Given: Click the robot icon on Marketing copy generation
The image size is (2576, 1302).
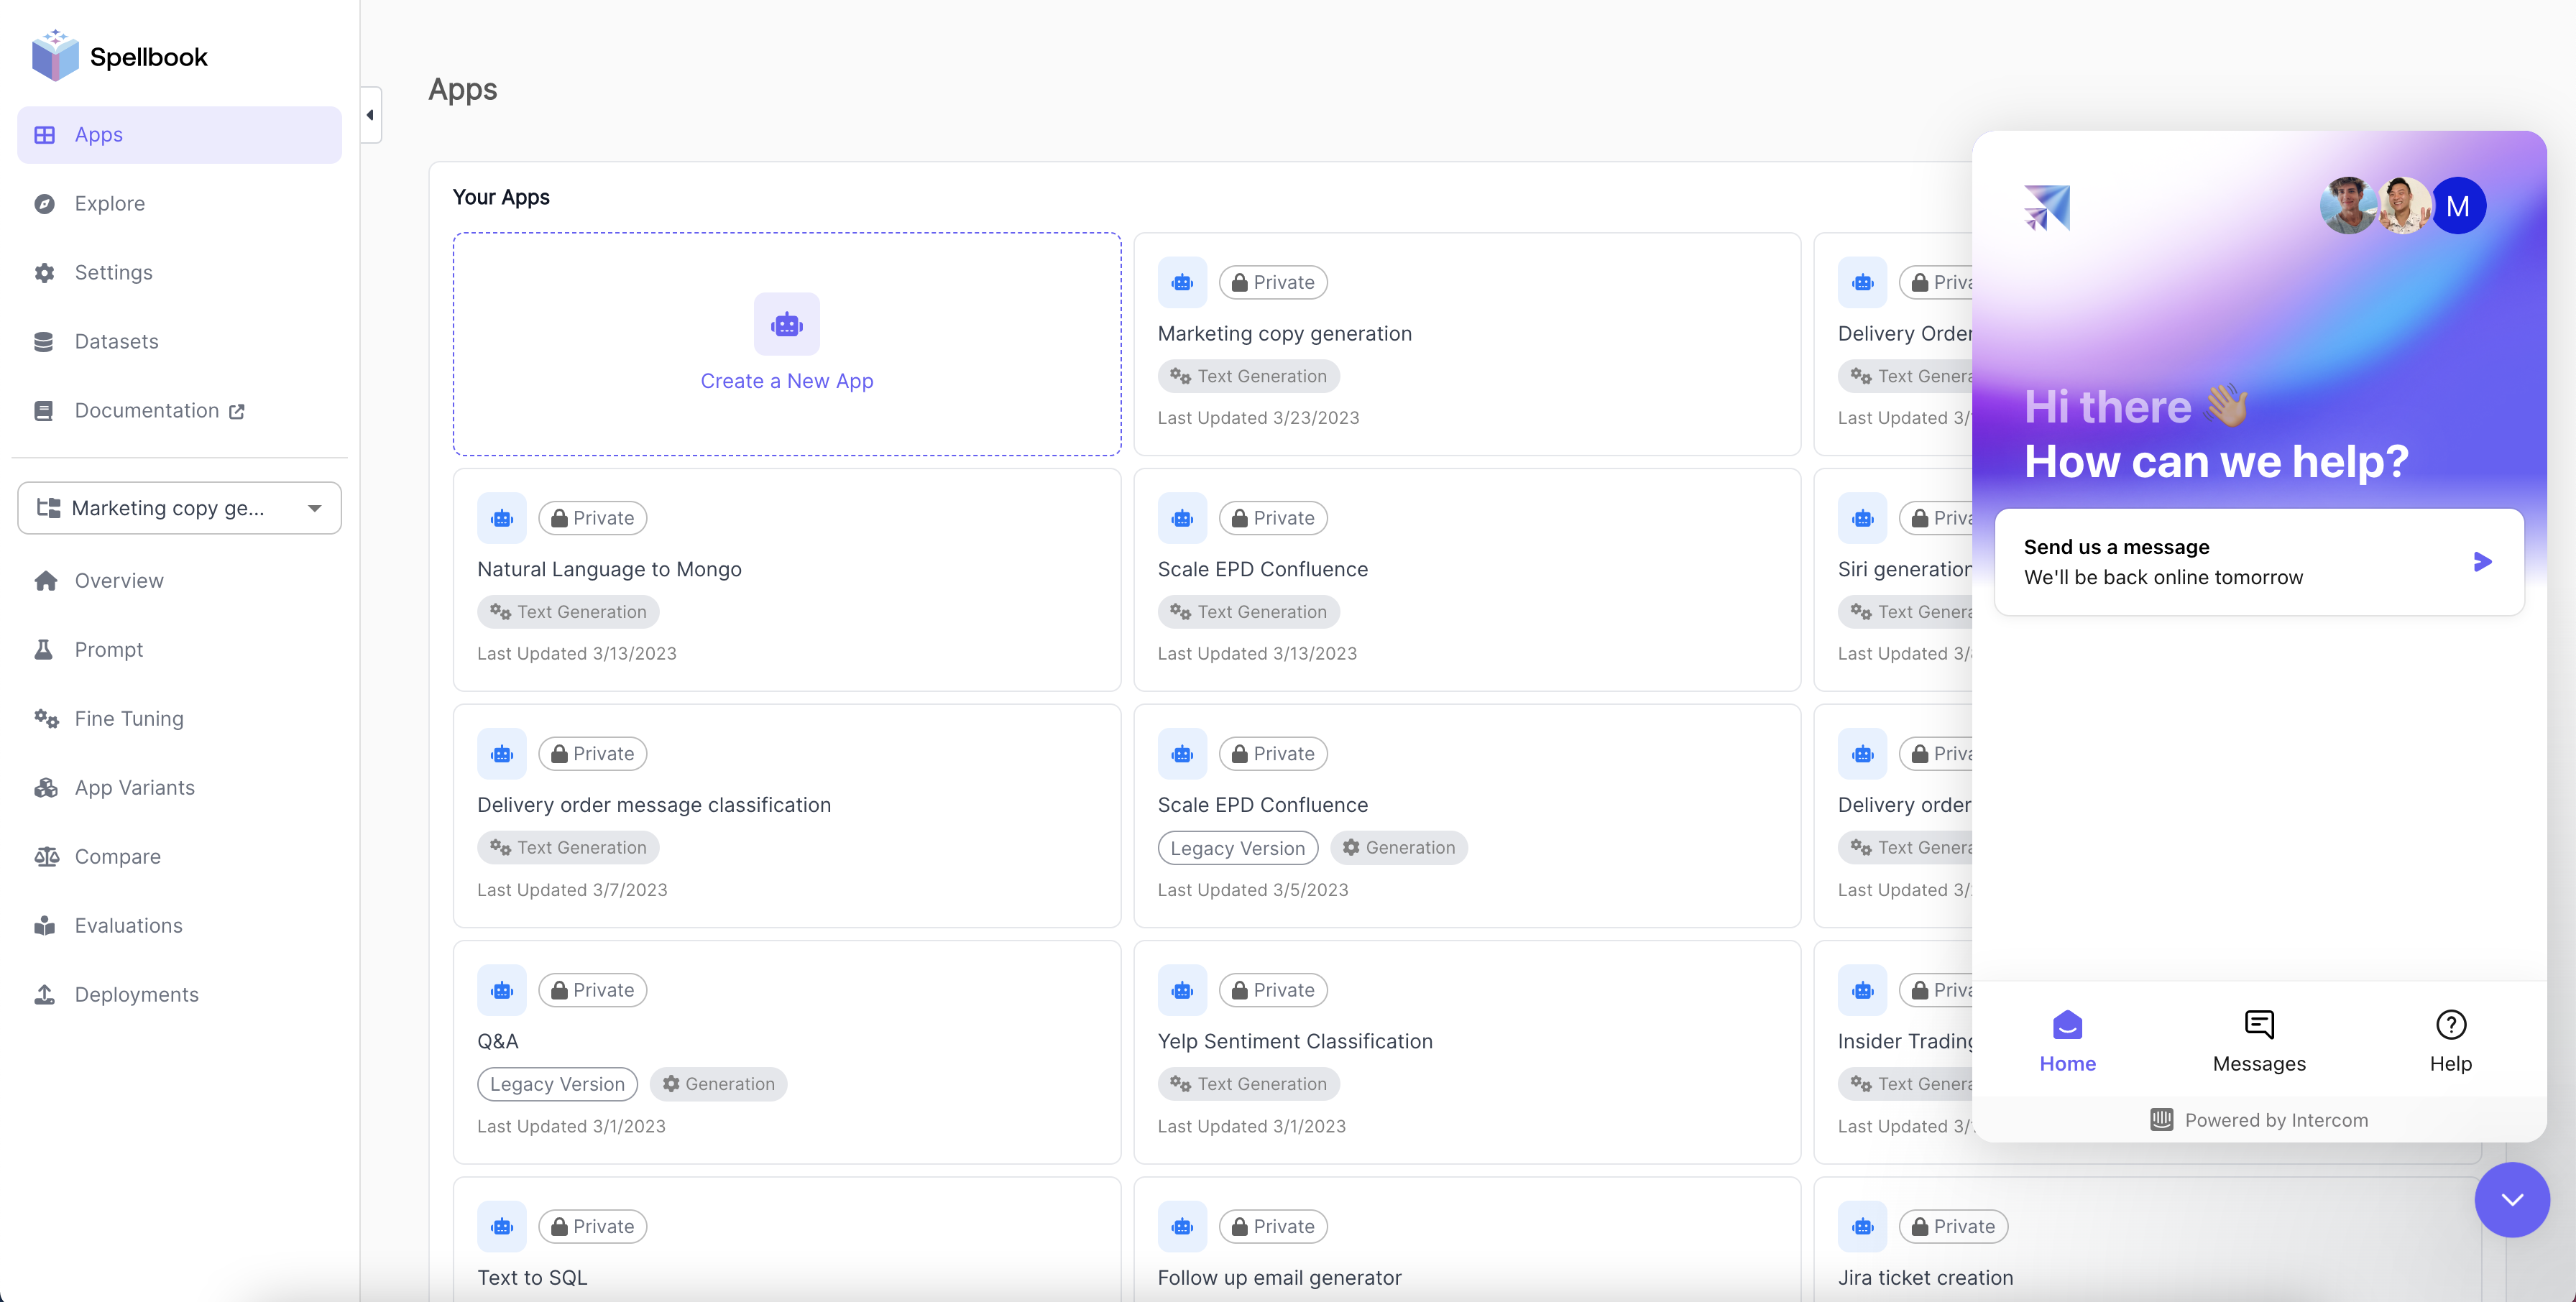Looking at the screenshot, I should 1181,281.
